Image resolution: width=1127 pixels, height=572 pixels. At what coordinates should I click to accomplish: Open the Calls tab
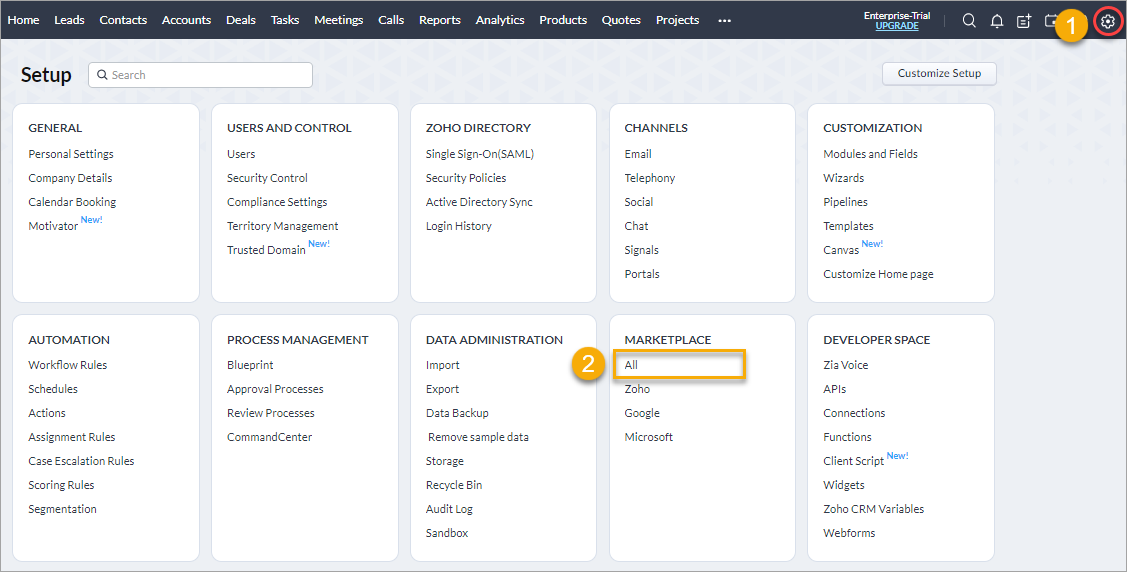coord(391,20)
